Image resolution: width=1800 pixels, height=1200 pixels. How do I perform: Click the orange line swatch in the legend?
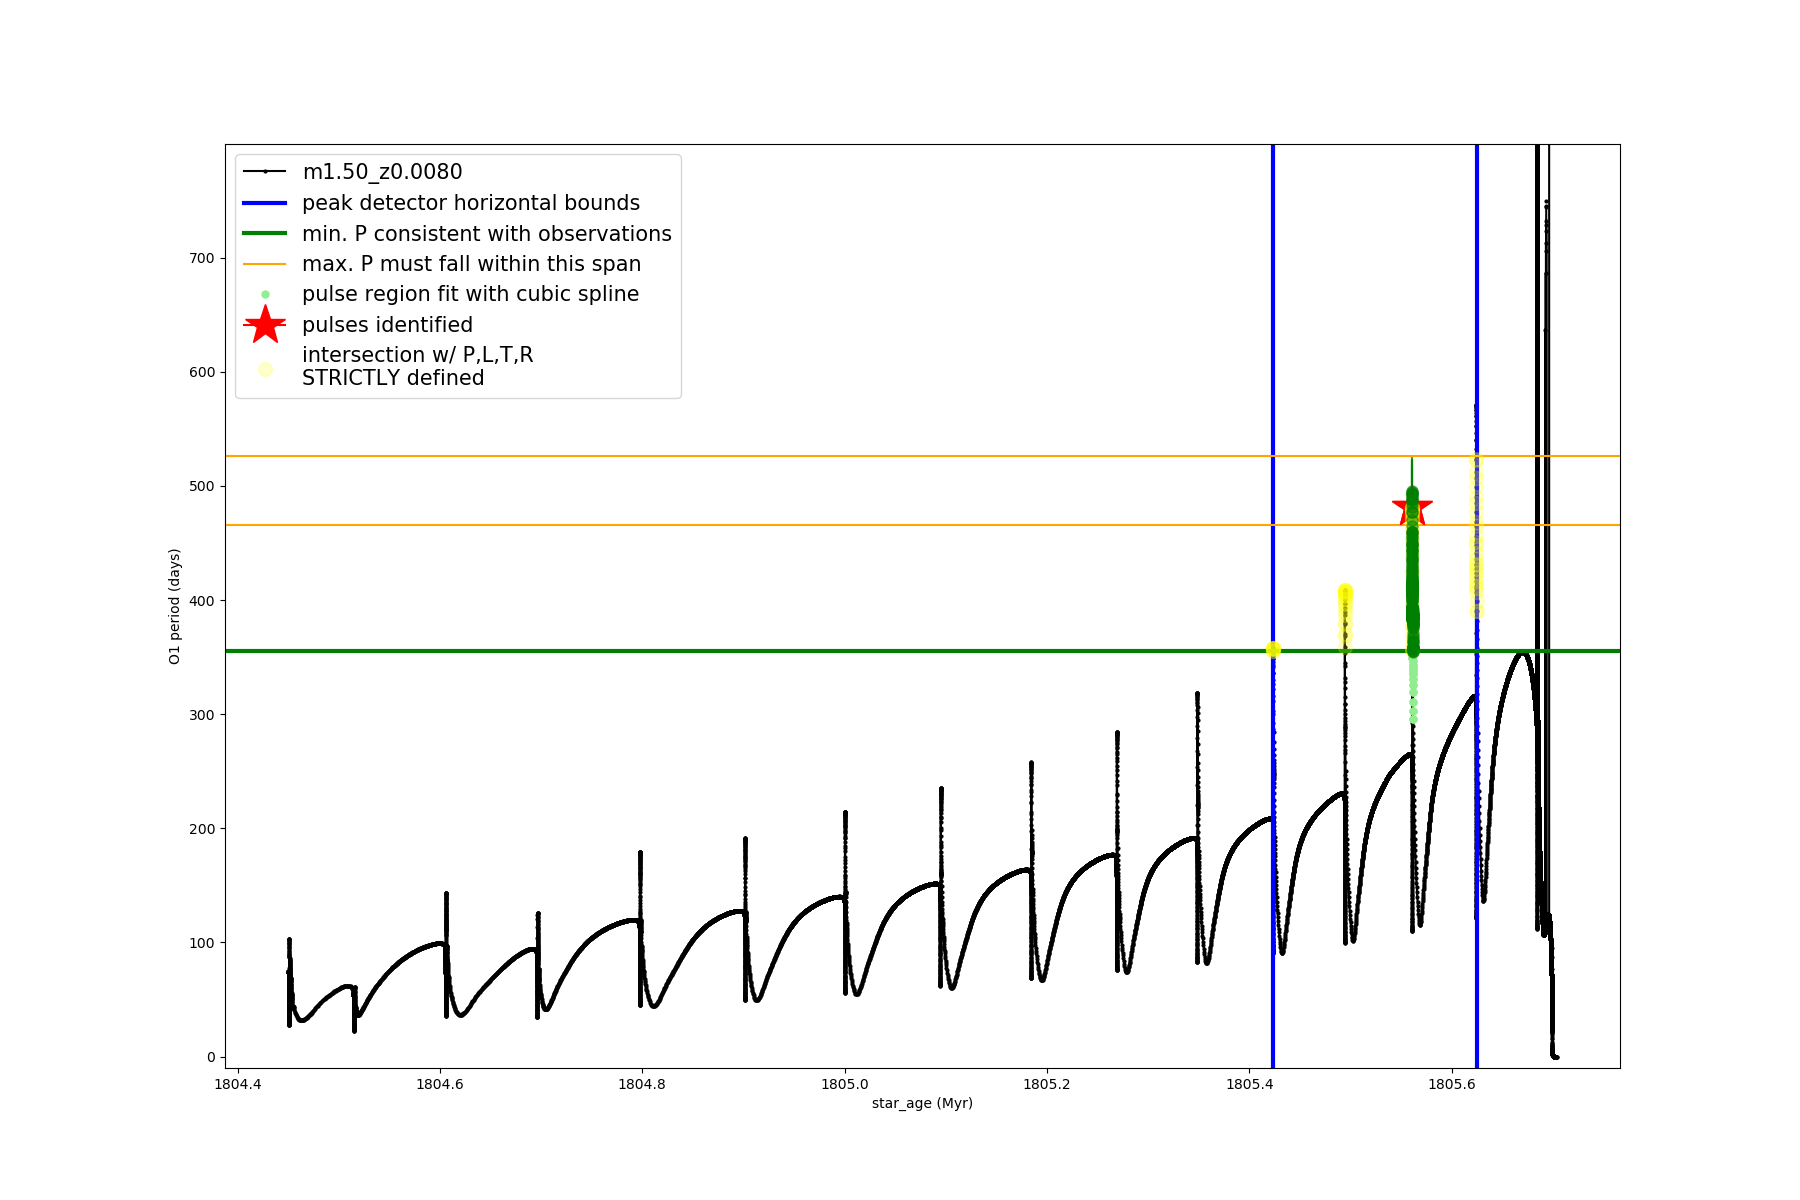265,264
